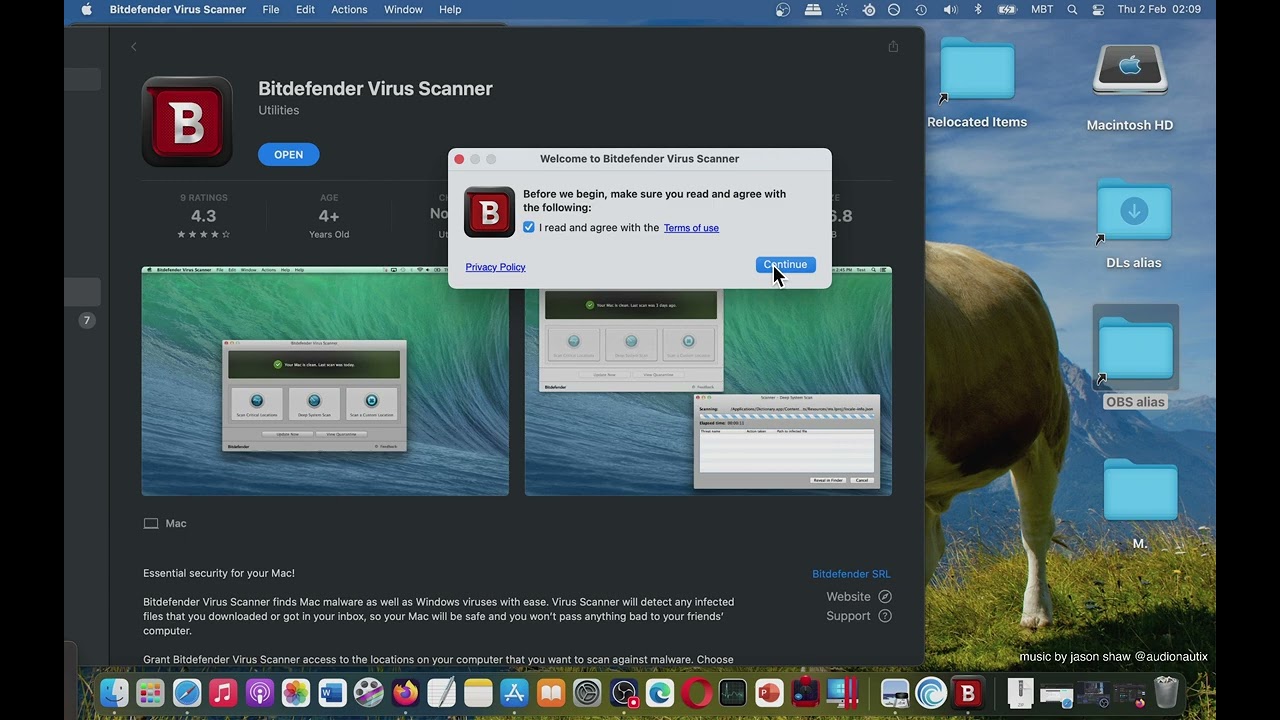
Task: Select the OBS alias folder
Action: [x=1135, y=350]
